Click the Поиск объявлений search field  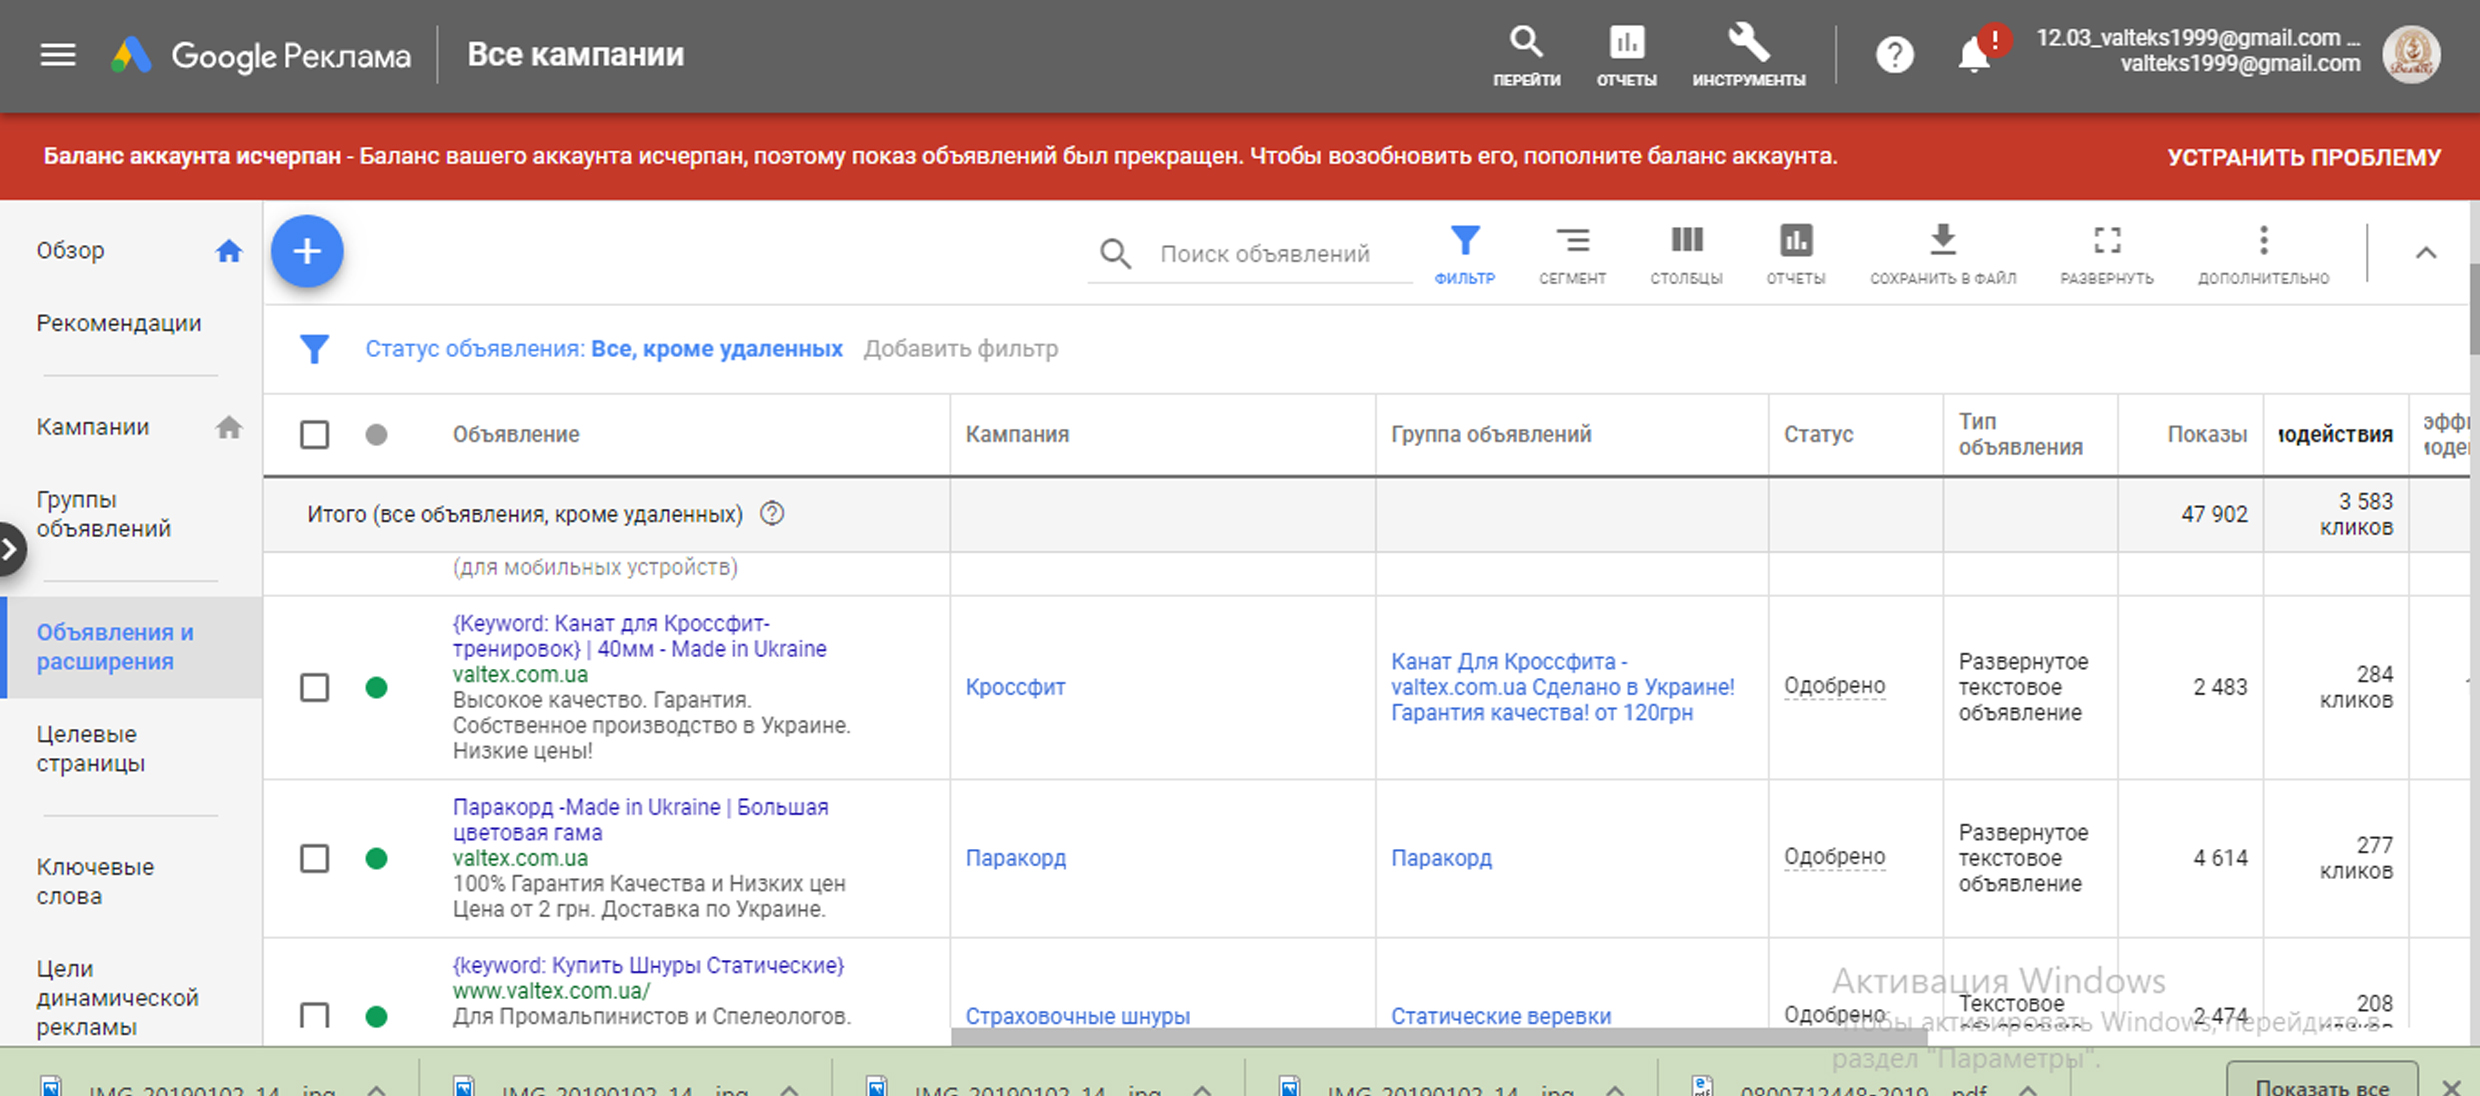pos(1264,254)
